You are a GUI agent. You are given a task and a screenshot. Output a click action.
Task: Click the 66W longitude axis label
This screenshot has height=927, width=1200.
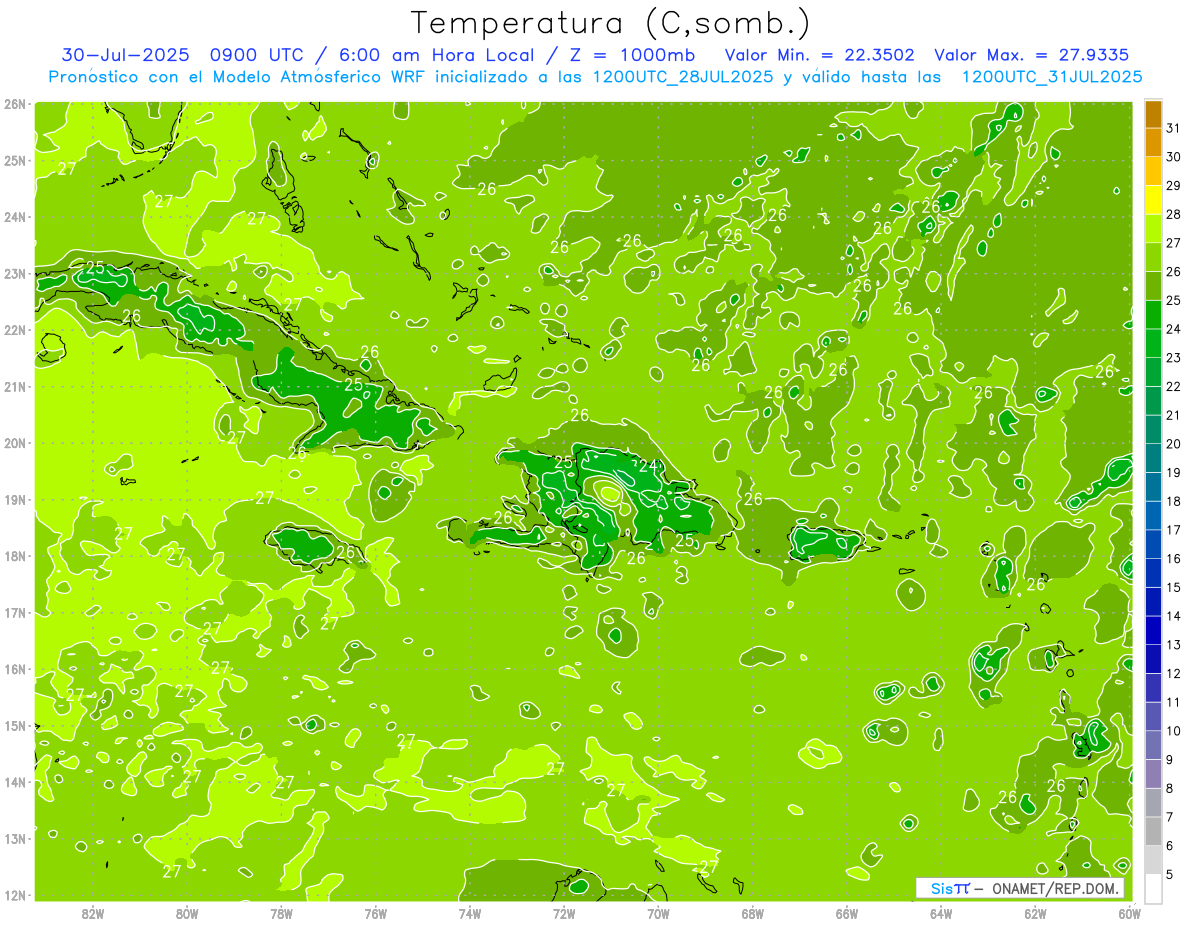[x=846, y=912]
